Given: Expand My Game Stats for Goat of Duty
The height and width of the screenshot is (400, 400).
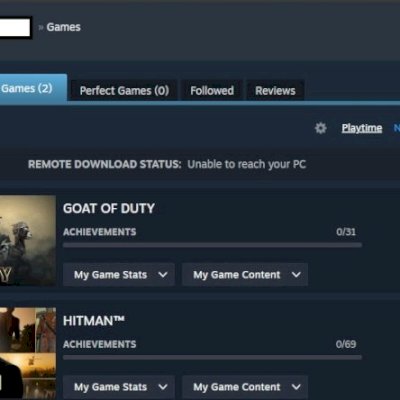Looking at the screenshot, I should (119, 275).
